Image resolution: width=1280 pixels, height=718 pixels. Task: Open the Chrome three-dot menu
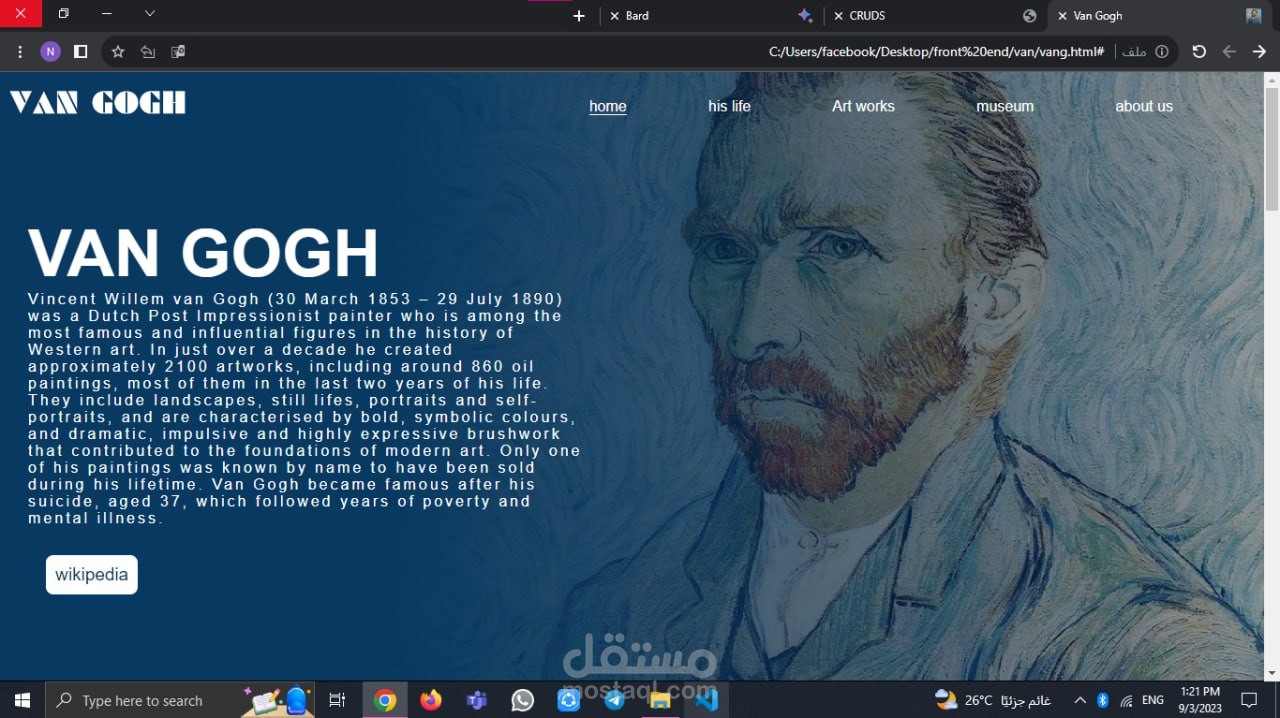click(20, 52)
